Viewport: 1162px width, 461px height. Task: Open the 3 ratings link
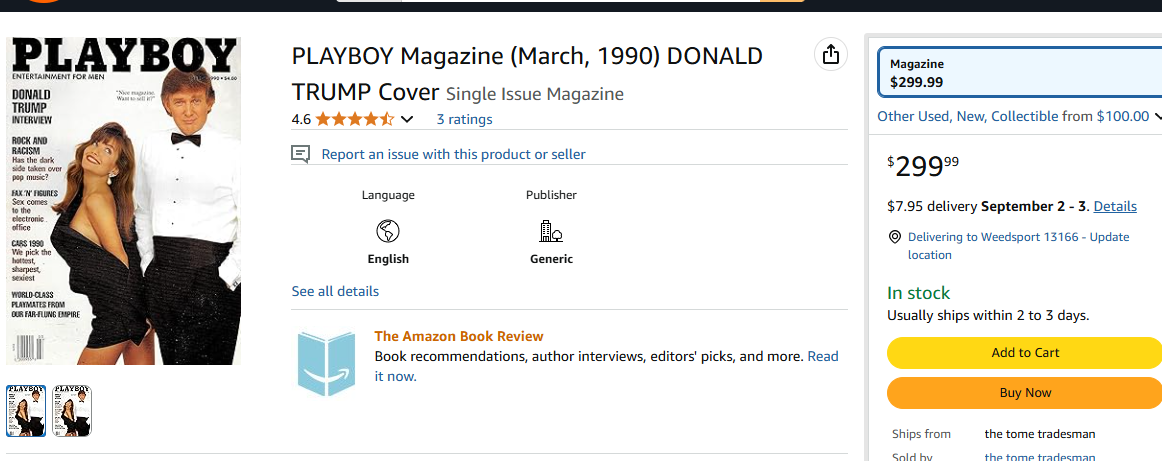tap(464, 120)
